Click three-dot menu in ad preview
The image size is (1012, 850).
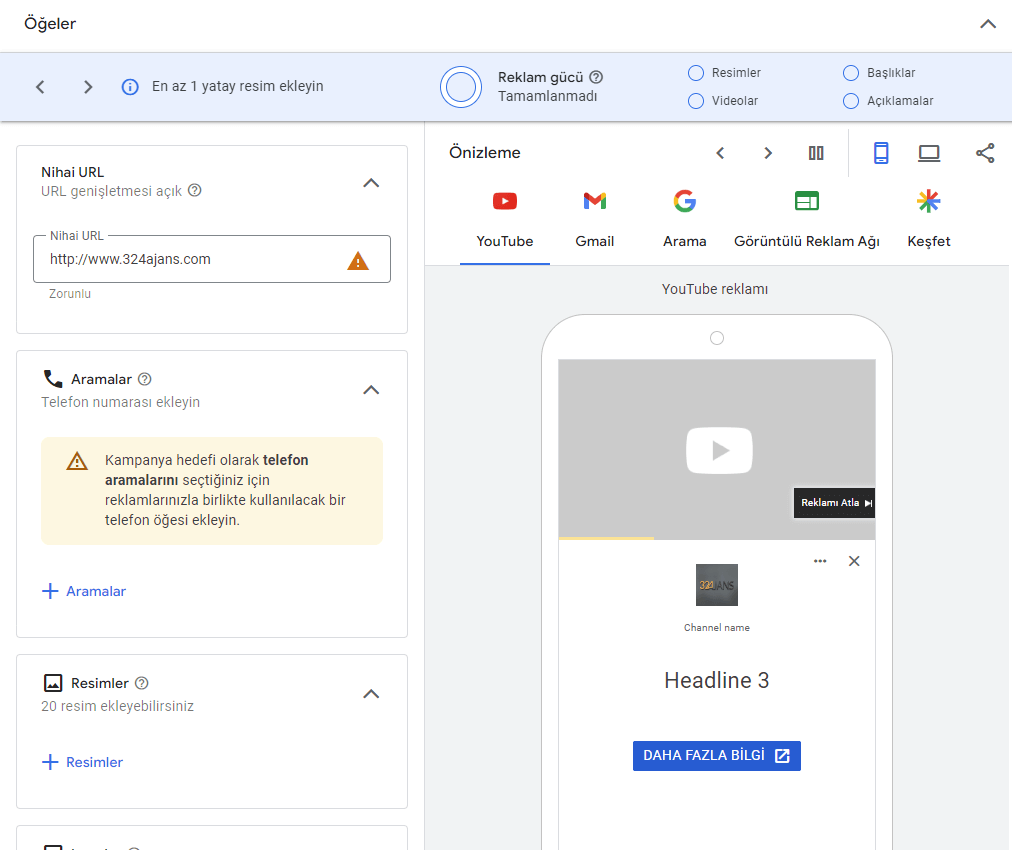click(x=820, y=561)
